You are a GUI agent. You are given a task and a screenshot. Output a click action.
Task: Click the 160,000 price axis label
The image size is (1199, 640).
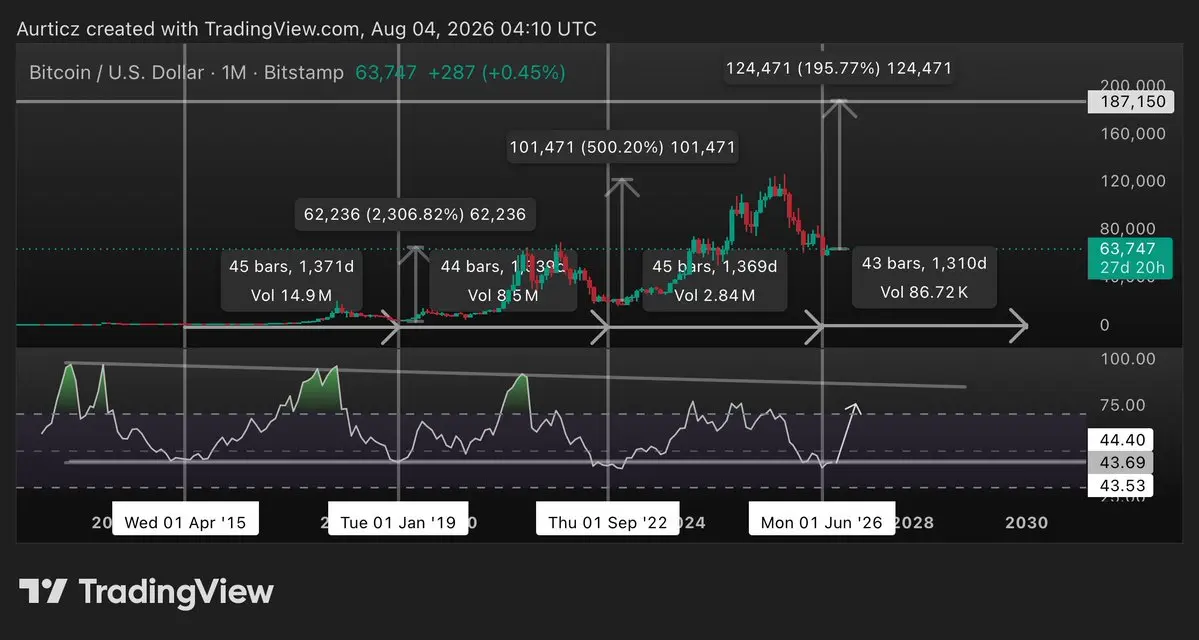(x=1132, y=134)
